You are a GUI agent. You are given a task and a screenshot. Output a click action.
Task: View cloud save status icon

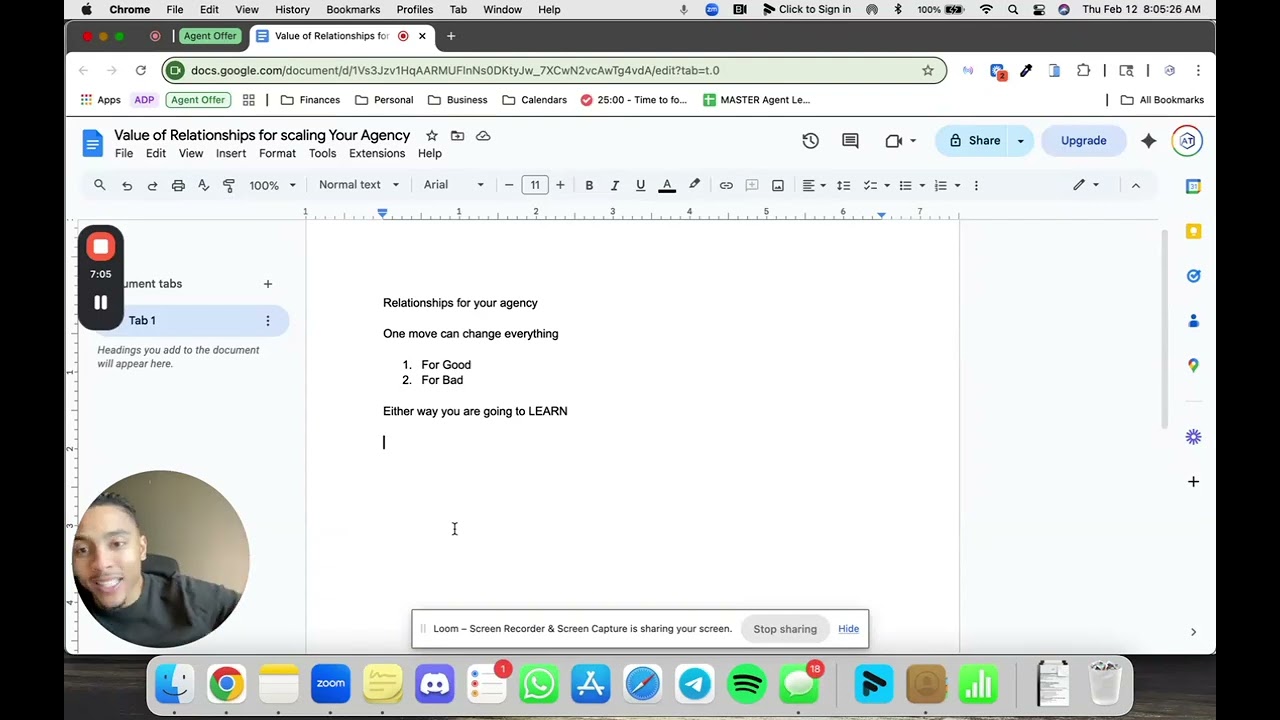pos(483,135)
